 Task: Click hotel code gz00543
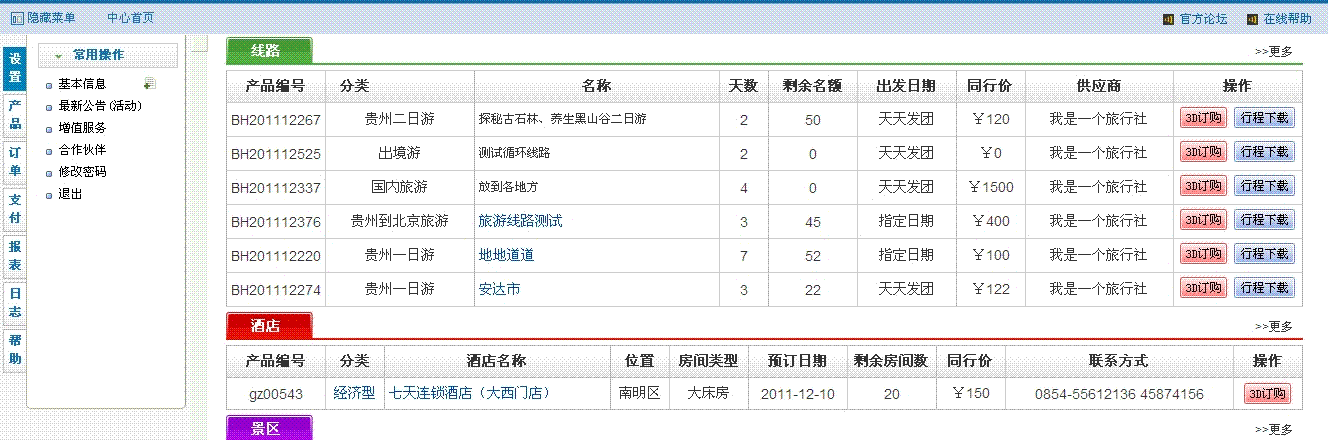(276, 395)
